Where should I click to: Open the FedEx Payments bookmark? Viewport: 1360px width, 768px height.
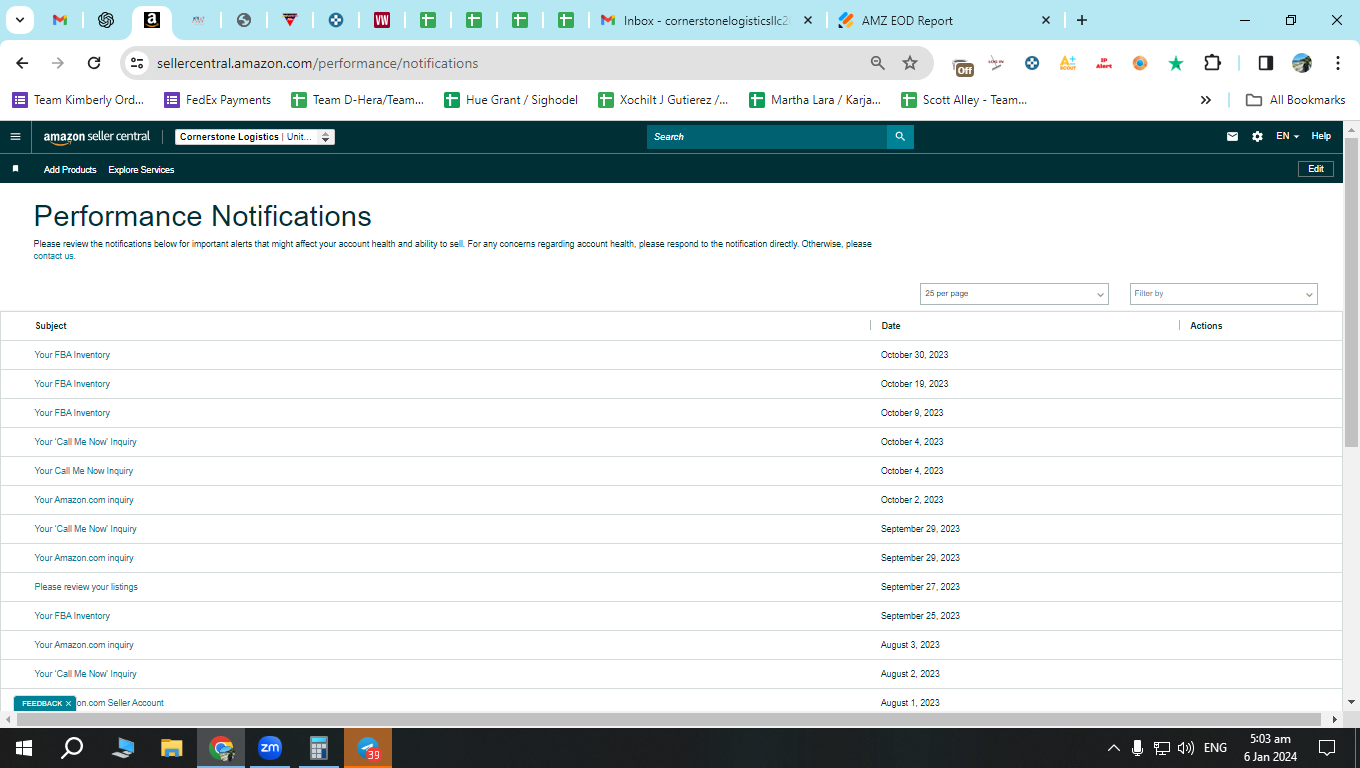click(x=217, y=100)
